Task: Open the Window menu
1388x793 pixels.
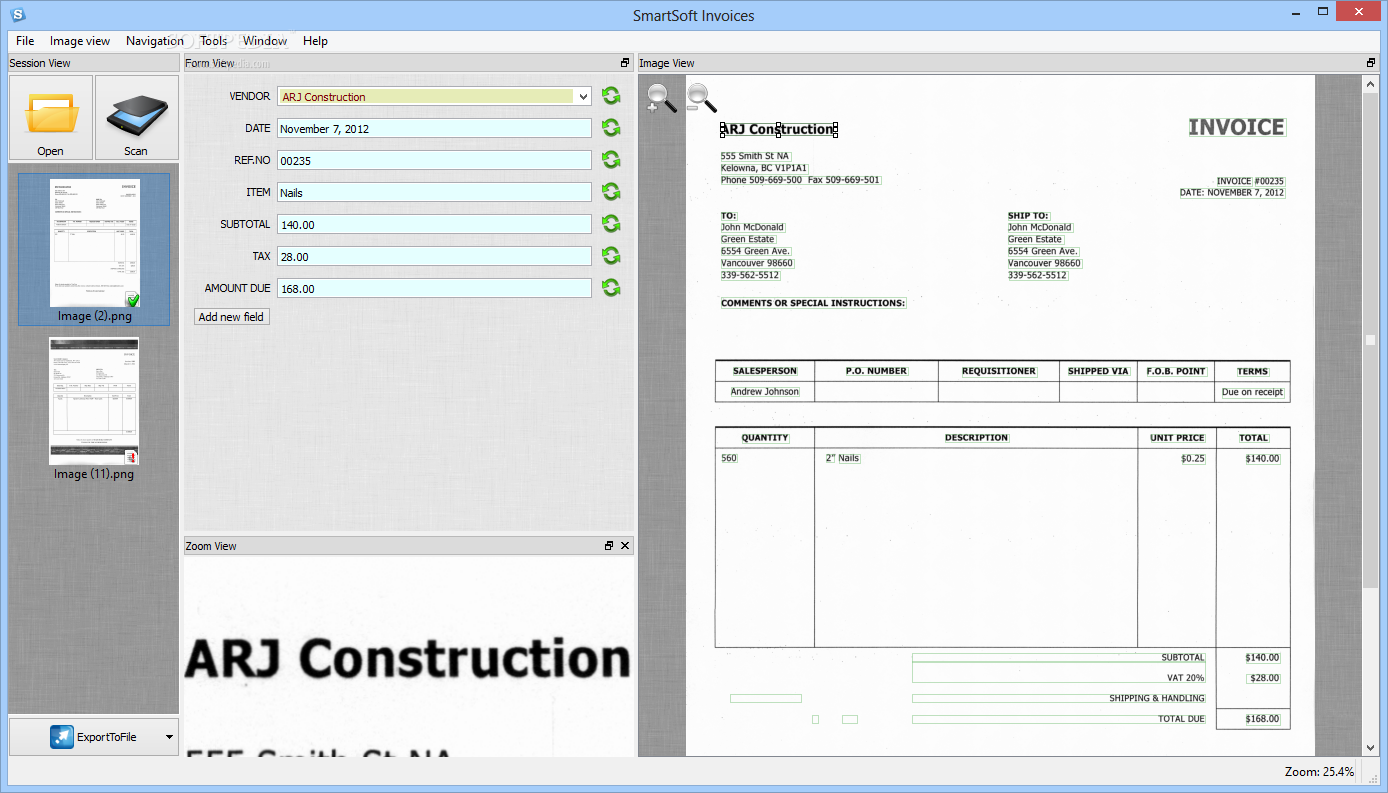Action: [x=265, y=41]
